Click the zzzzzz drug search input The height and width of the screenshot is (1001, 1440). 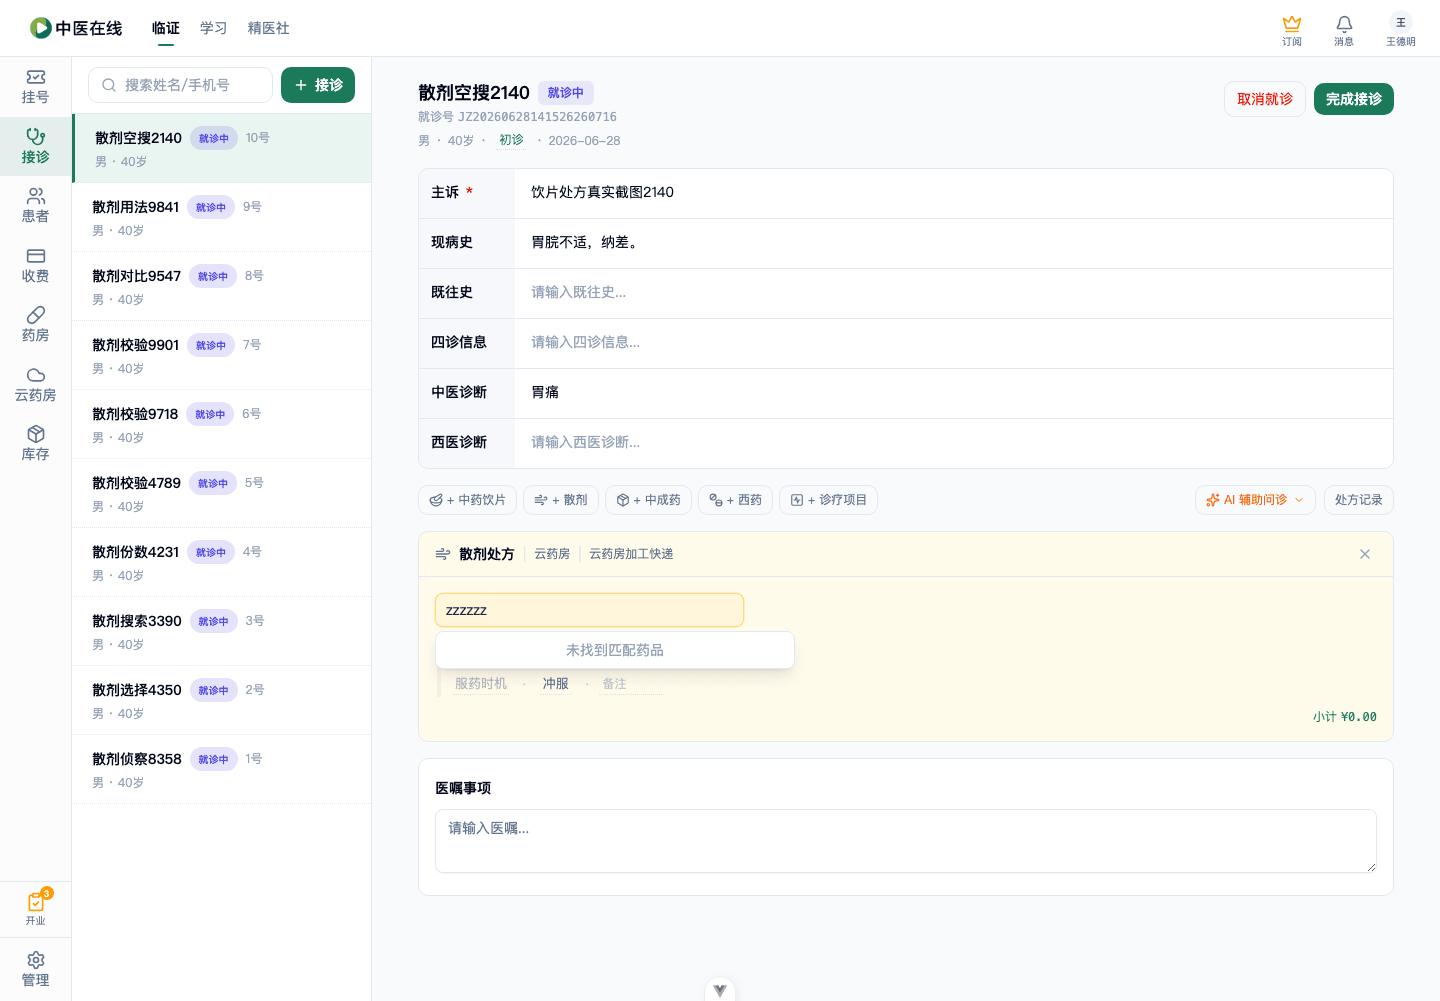pos(589,610)
